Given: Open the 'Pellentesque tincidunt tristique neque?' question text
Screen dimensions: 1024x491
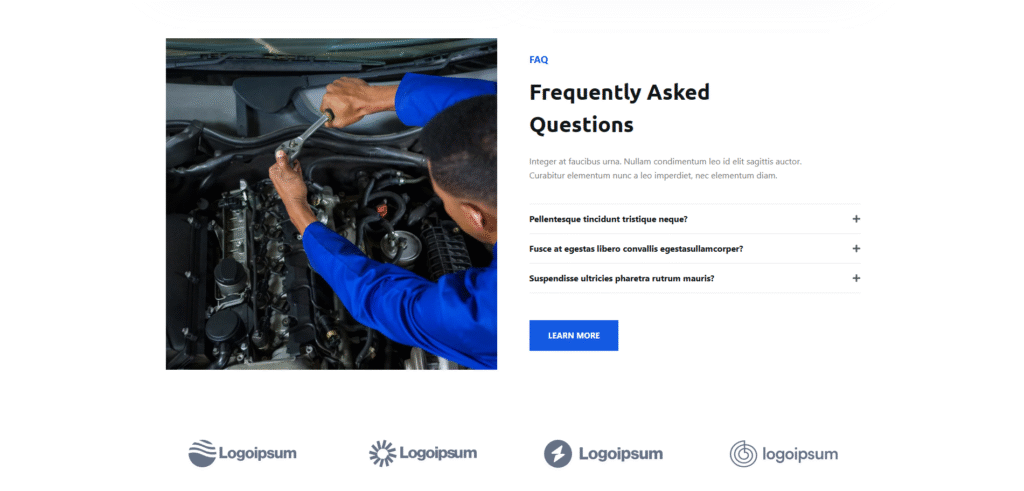Looking at the screenshot, I should [608, 219].
